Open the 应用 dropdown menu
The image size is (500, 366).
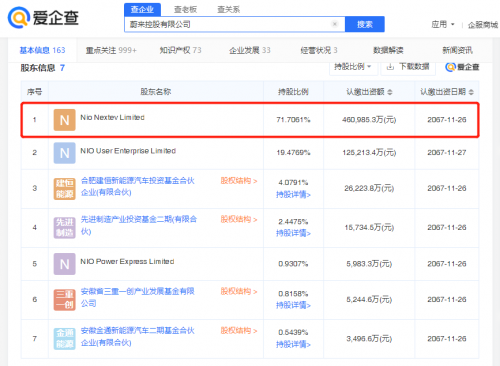443,24
